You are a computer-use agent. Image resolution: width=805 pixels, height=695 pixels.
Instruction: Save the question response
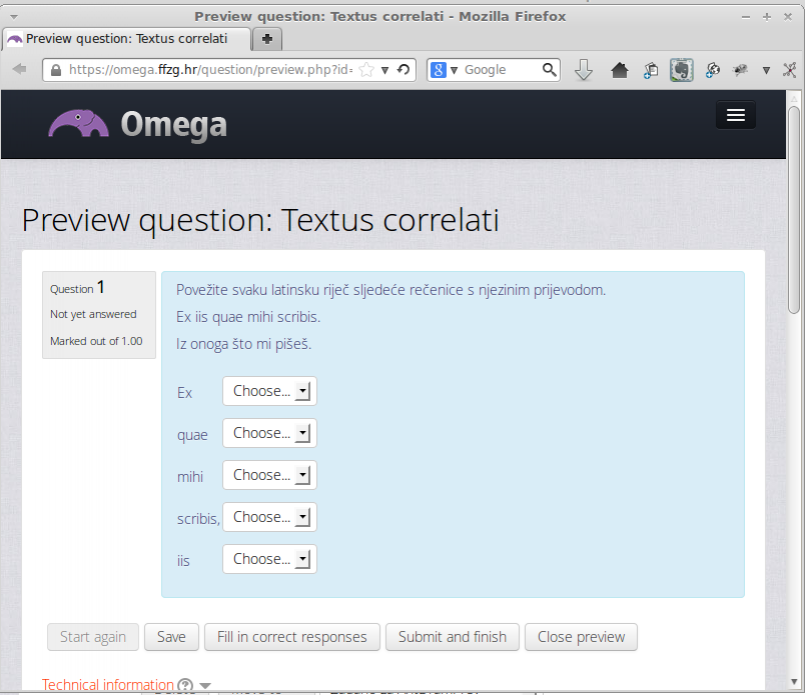pos(171,637)
